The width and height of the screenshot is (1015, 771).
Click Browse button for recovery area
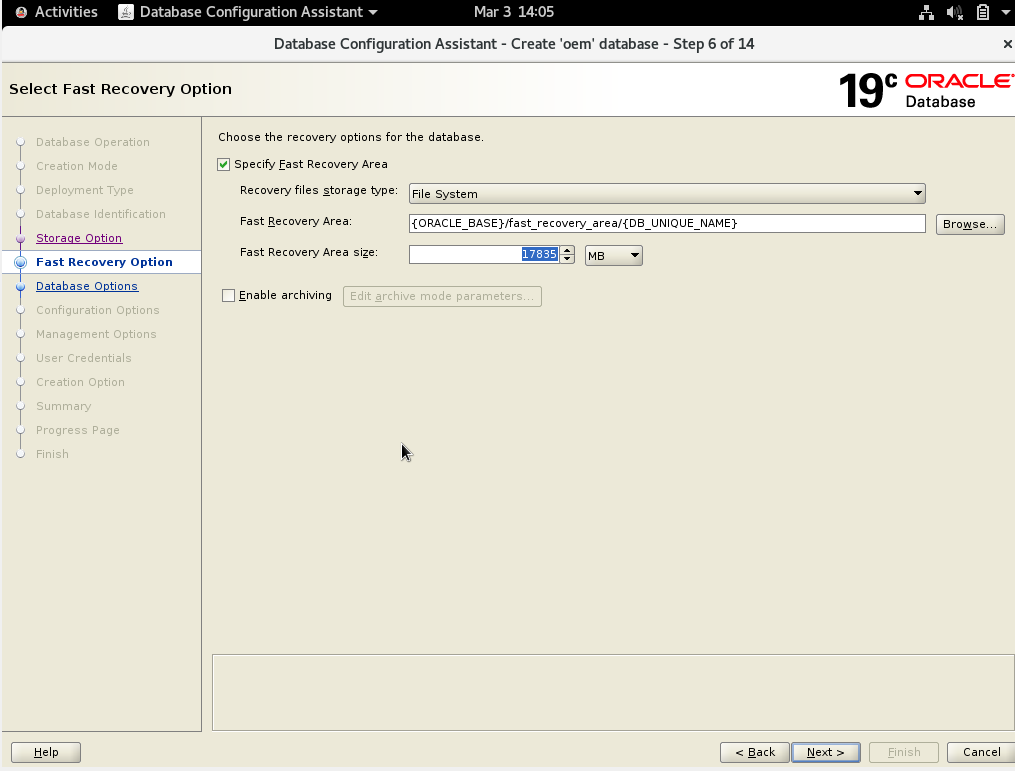point(970,224)
